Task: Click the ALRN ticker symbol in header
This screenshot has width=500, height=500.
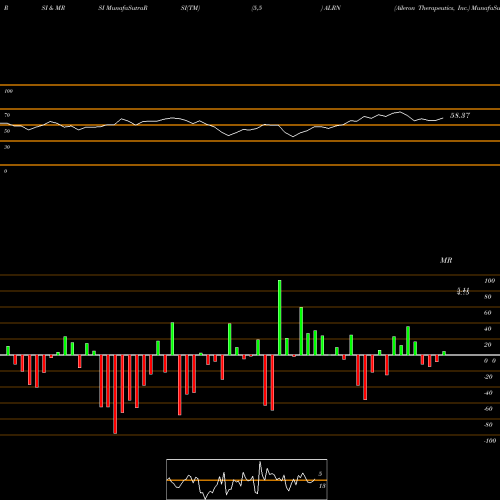Action: coord(332,8)
